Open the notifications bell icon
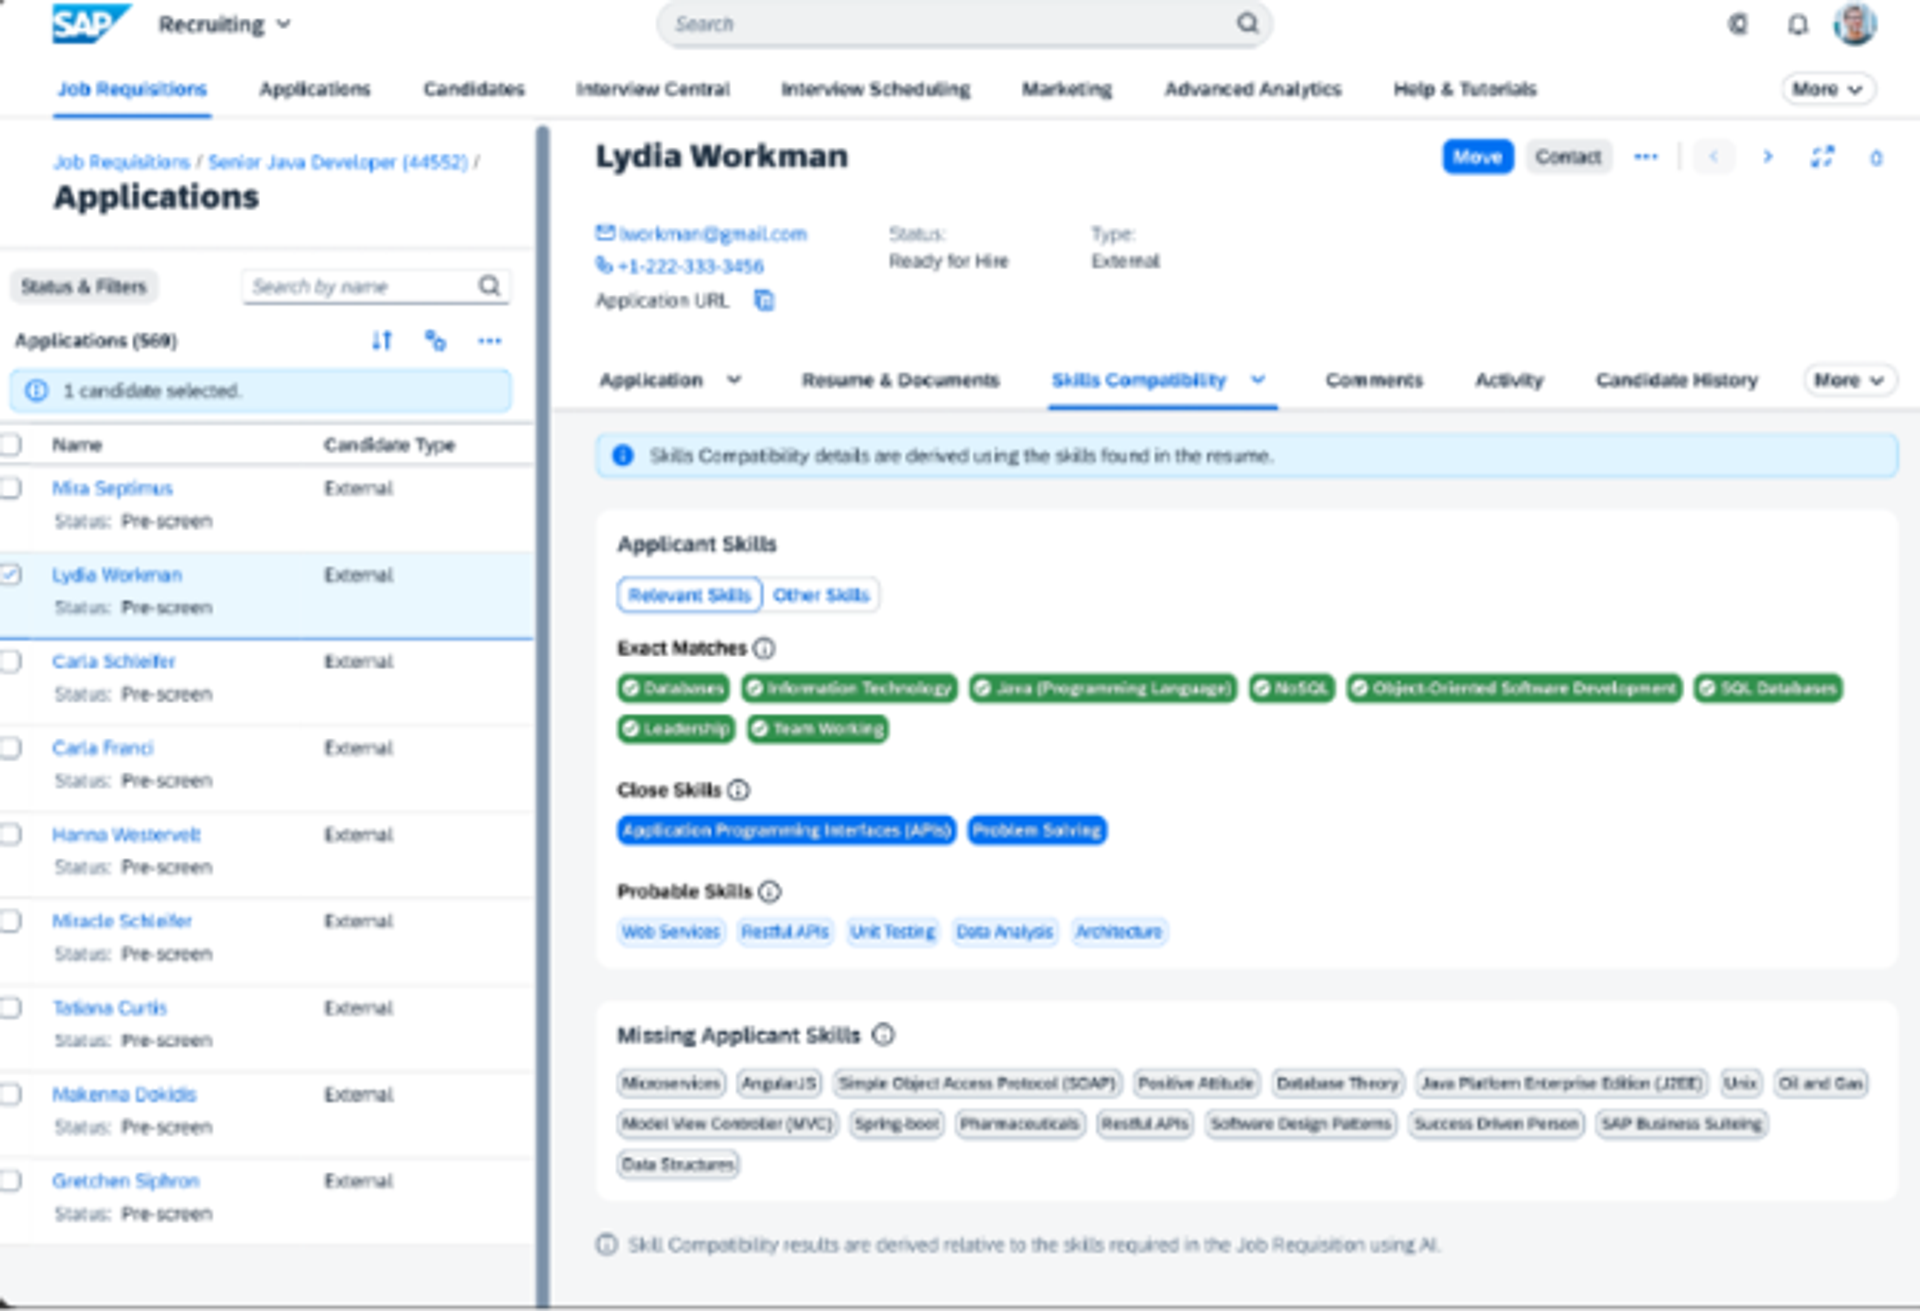 (x=1797, y=25)
